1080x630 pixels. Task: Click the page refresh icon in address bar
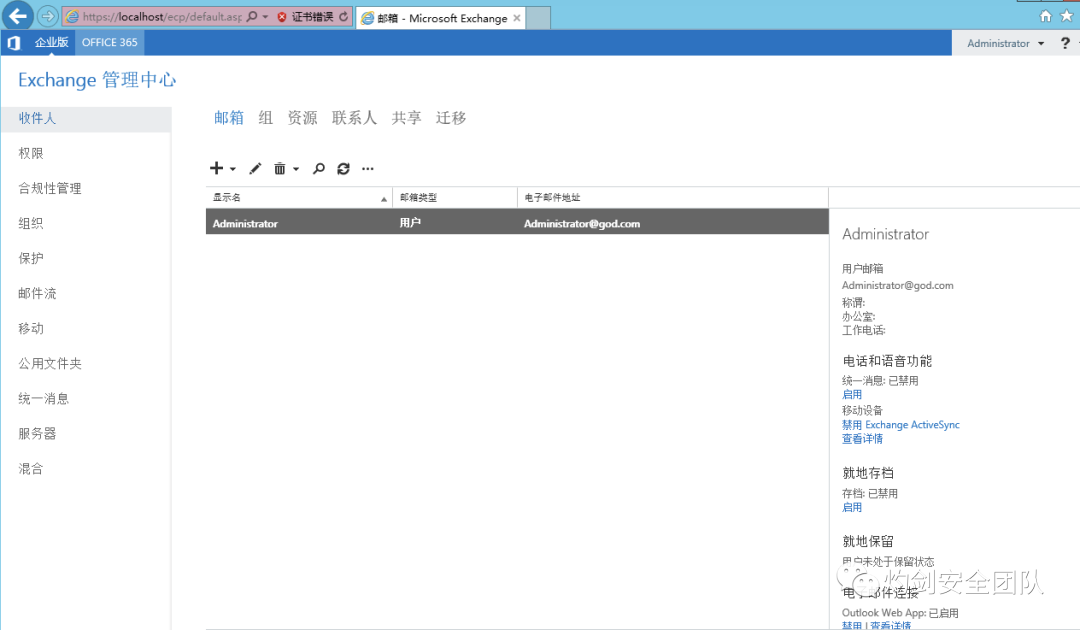344,17
